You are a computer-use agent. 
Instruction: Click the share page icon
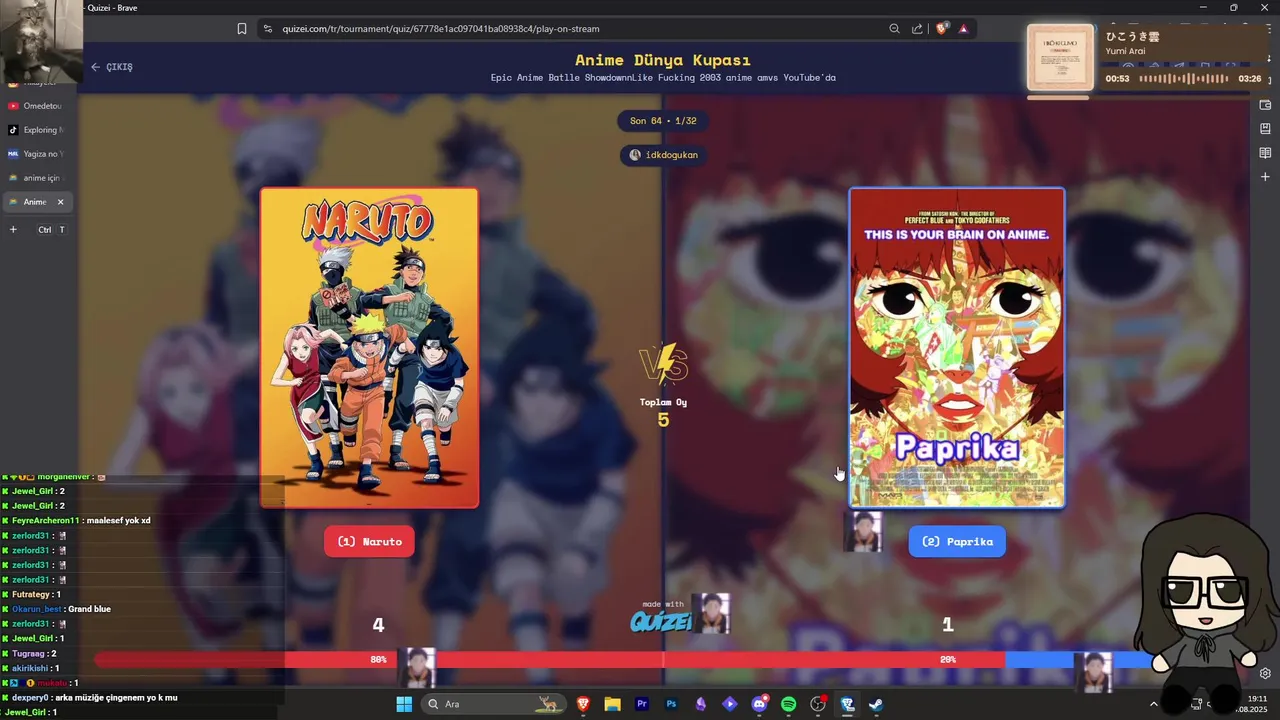pyautogui.click(x=917, y=29)
